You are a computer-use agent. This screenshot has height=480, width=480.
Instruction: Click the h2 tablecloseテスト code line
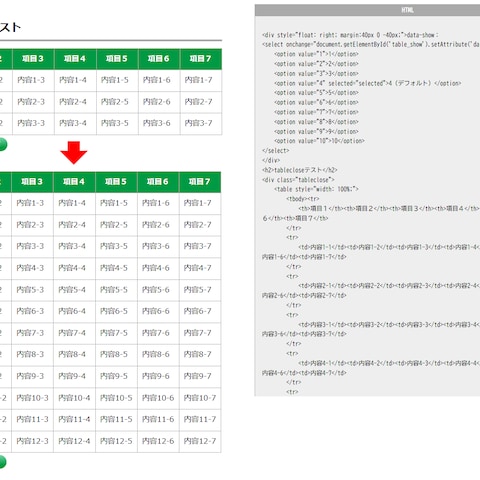300,170
